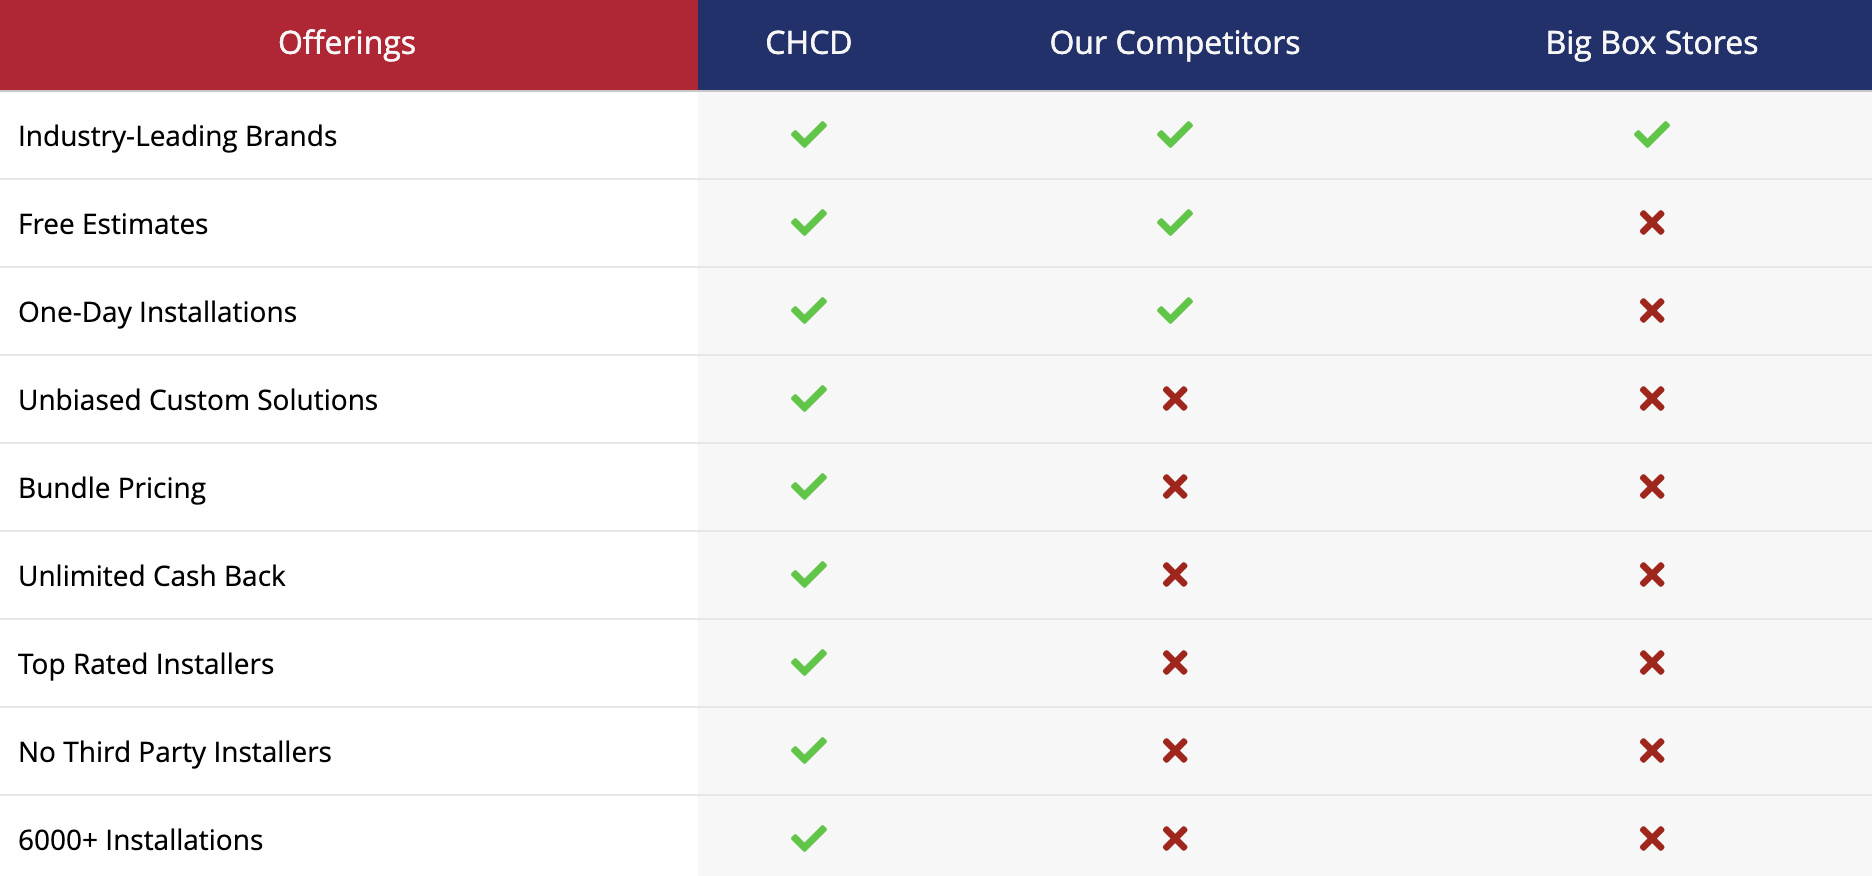Click Big Box Stores cross for 6000+ Installations

click(1651, 839)
